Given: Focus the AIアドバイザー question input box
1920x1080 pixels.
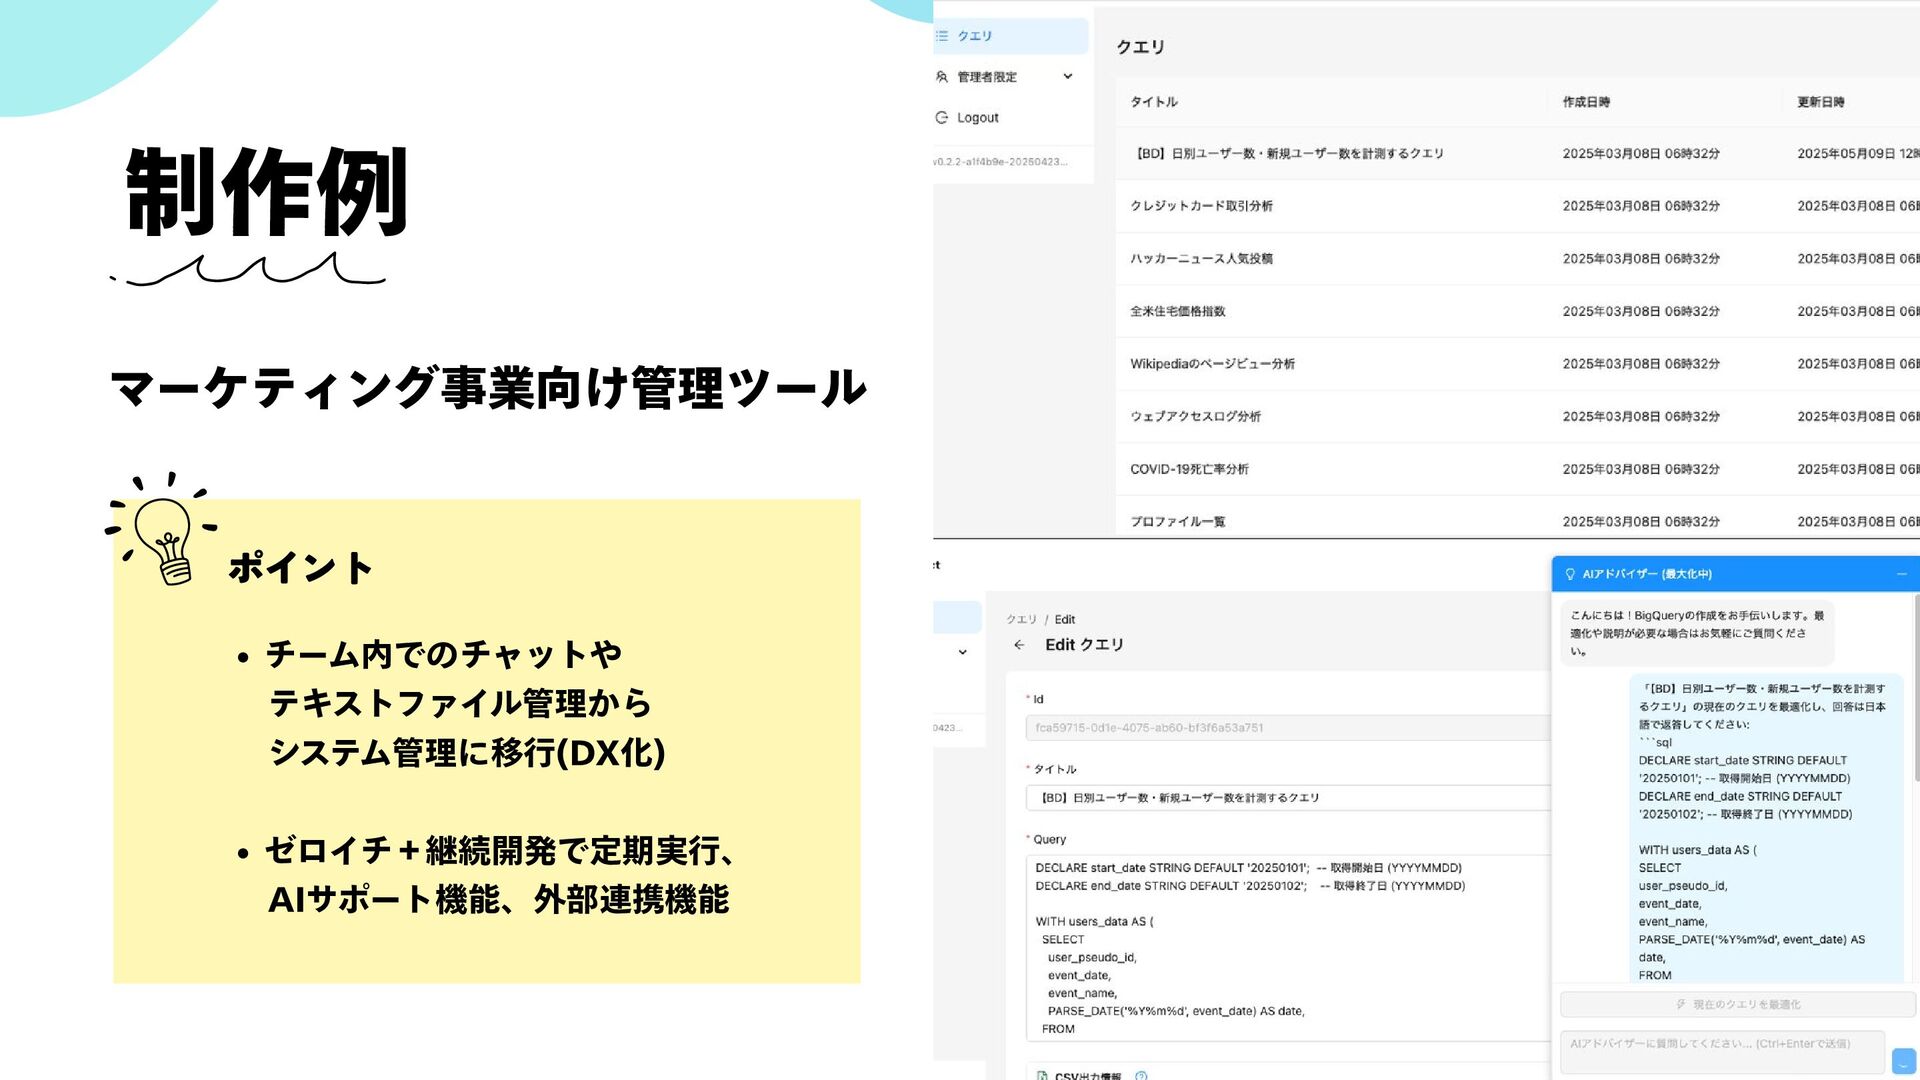Looking at the screenshot, I should click(x=1721, y=1052).
